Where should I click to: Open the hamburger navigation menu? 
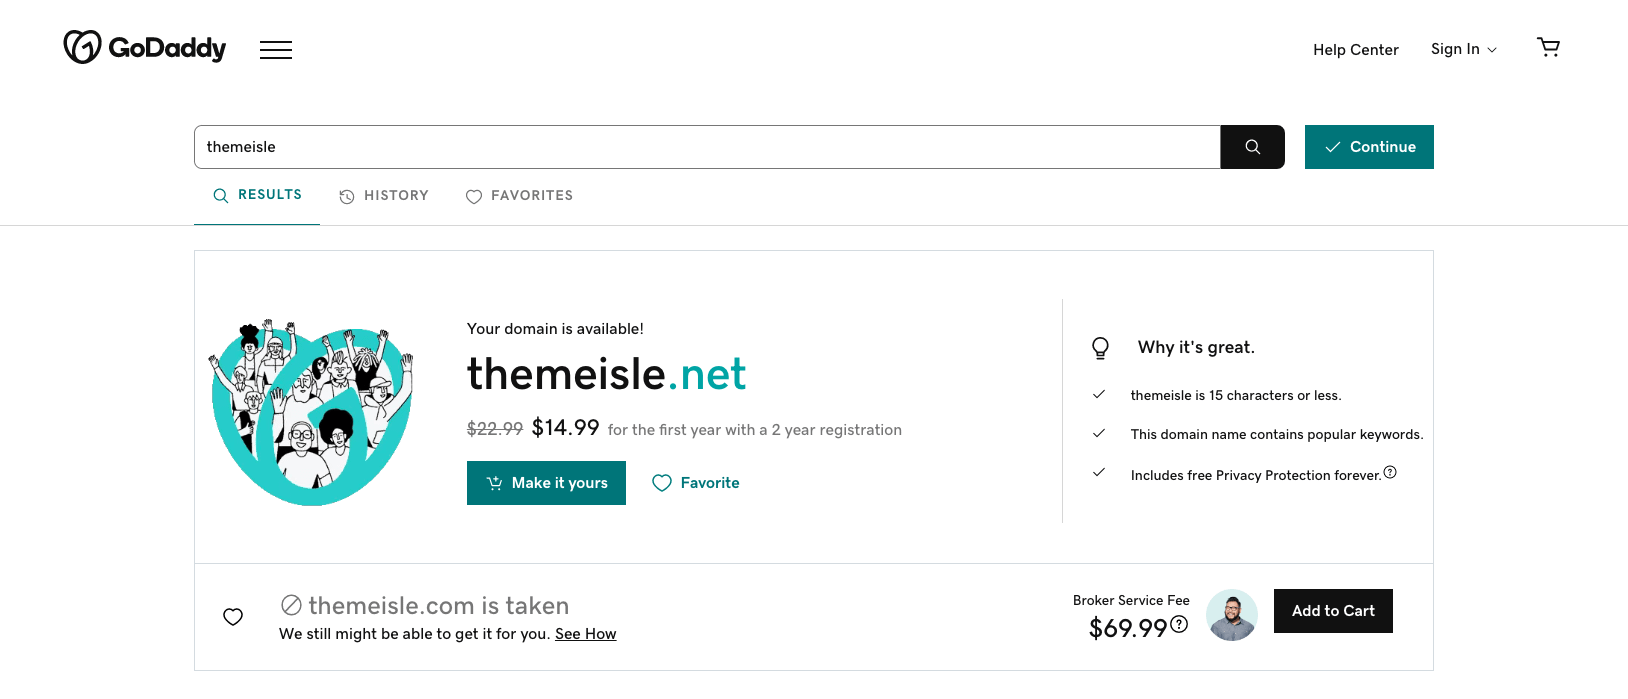click(x=276, y=50)
